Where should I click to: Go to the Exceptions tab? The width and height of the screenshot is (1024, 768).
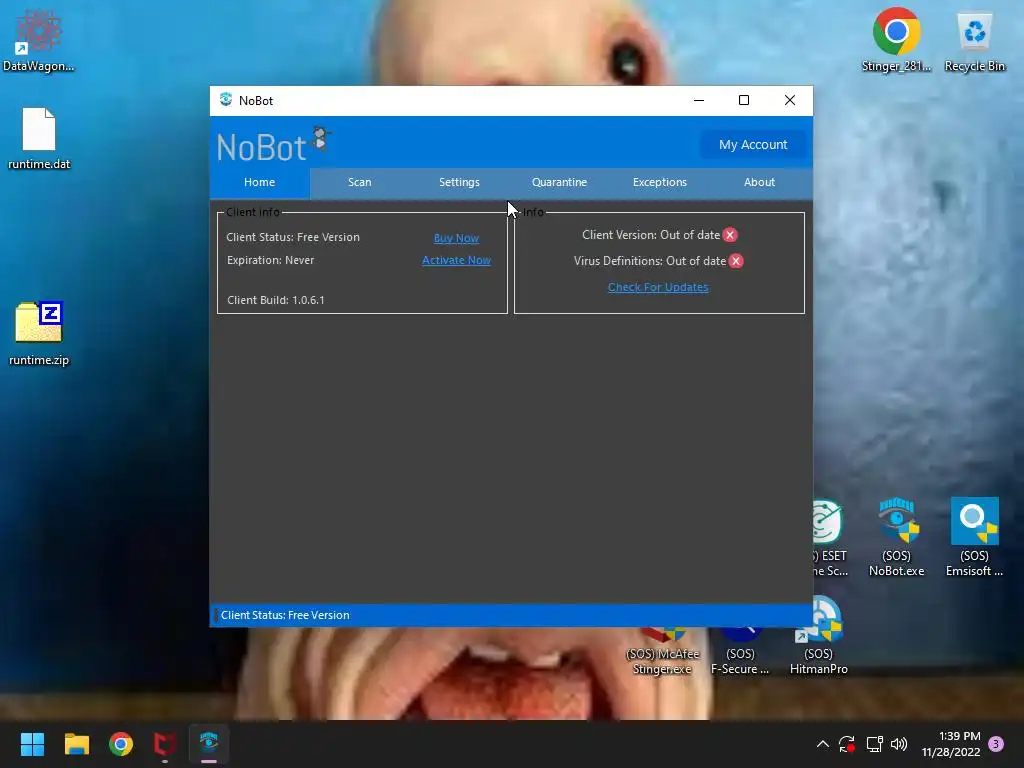(660, 182)
